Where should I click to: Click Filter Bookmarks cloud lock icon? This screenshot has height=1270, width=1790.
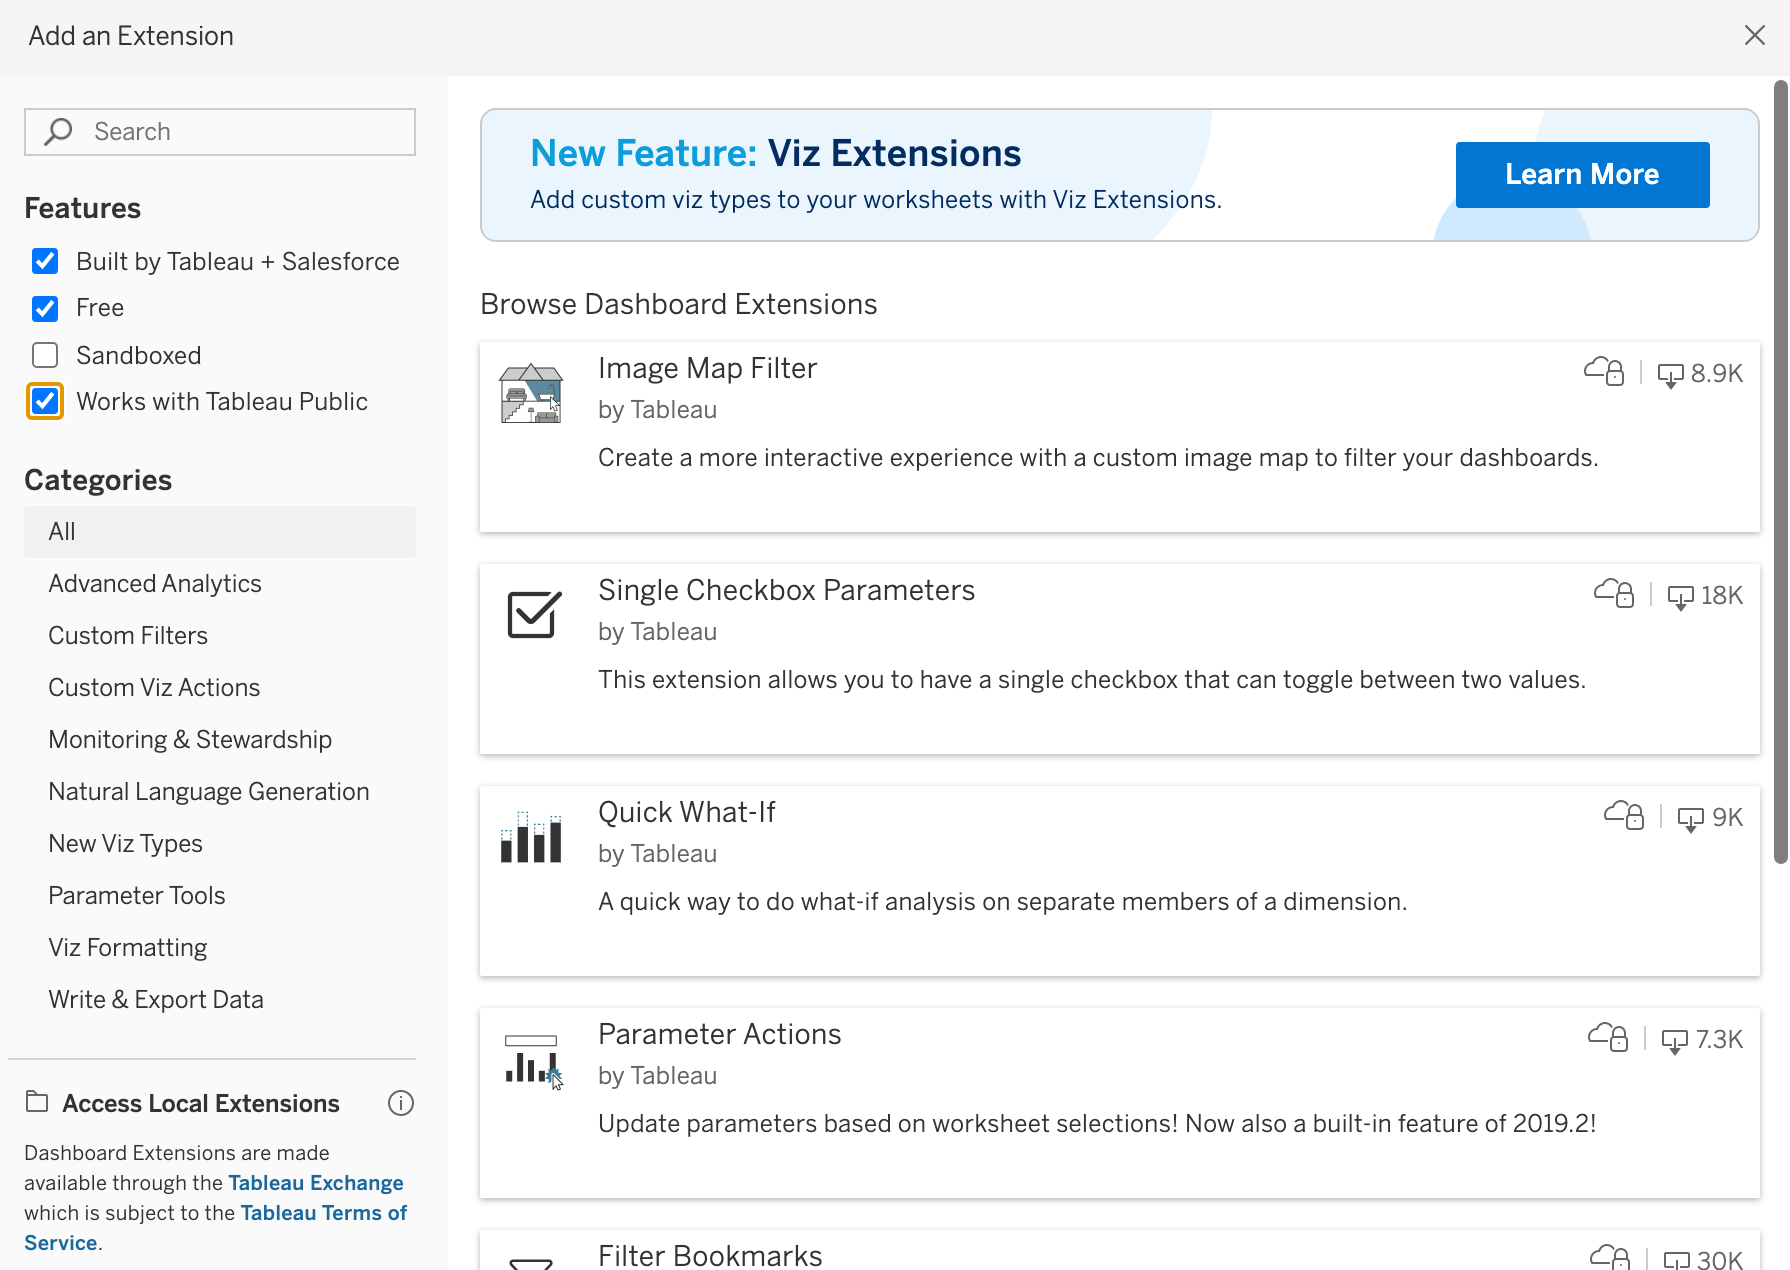click(x=1610, y=1257)
